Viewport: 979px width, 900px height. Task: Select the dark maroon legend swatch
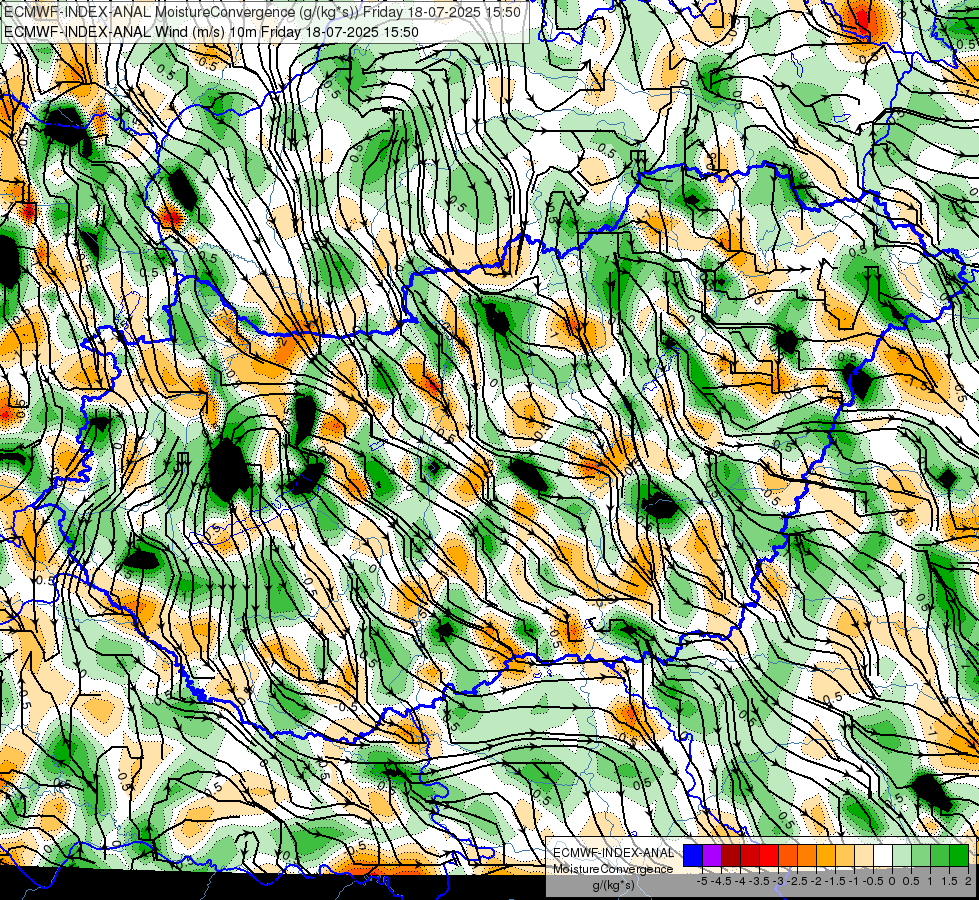pyautogui.click(x=731, y=855)
